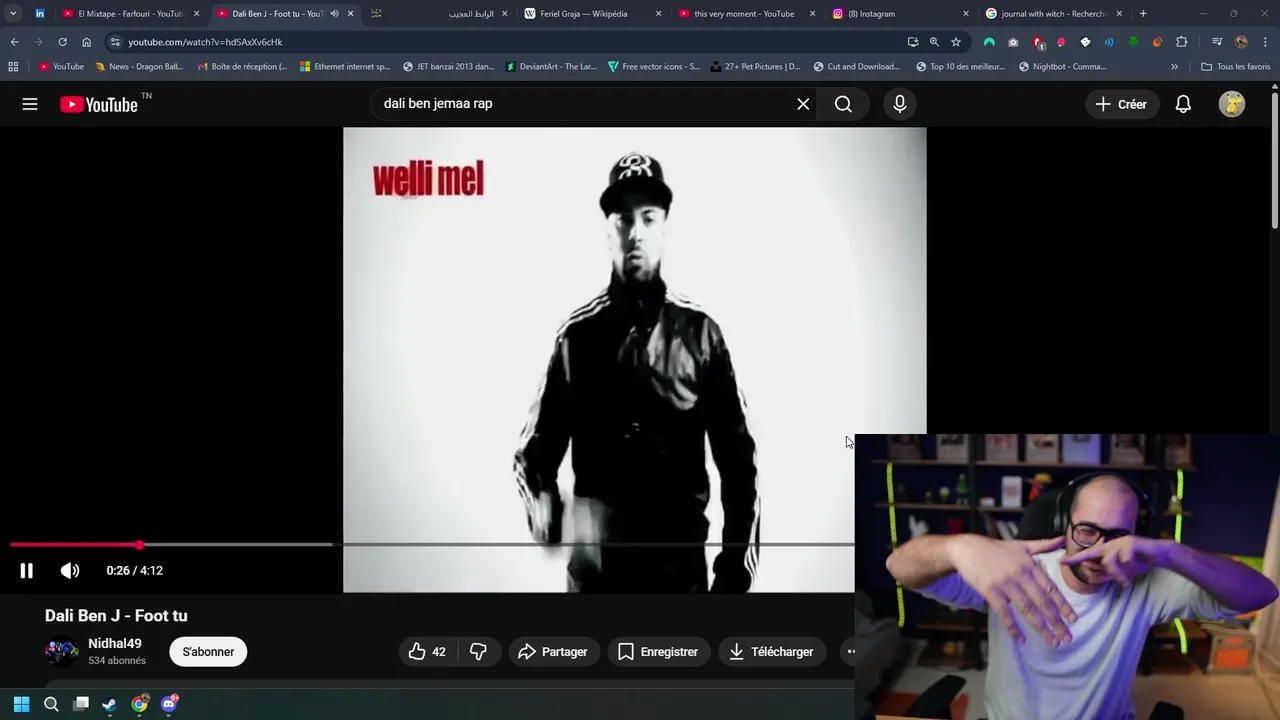View site information icon in address bar
The image size is (1280, 720).
115,42
